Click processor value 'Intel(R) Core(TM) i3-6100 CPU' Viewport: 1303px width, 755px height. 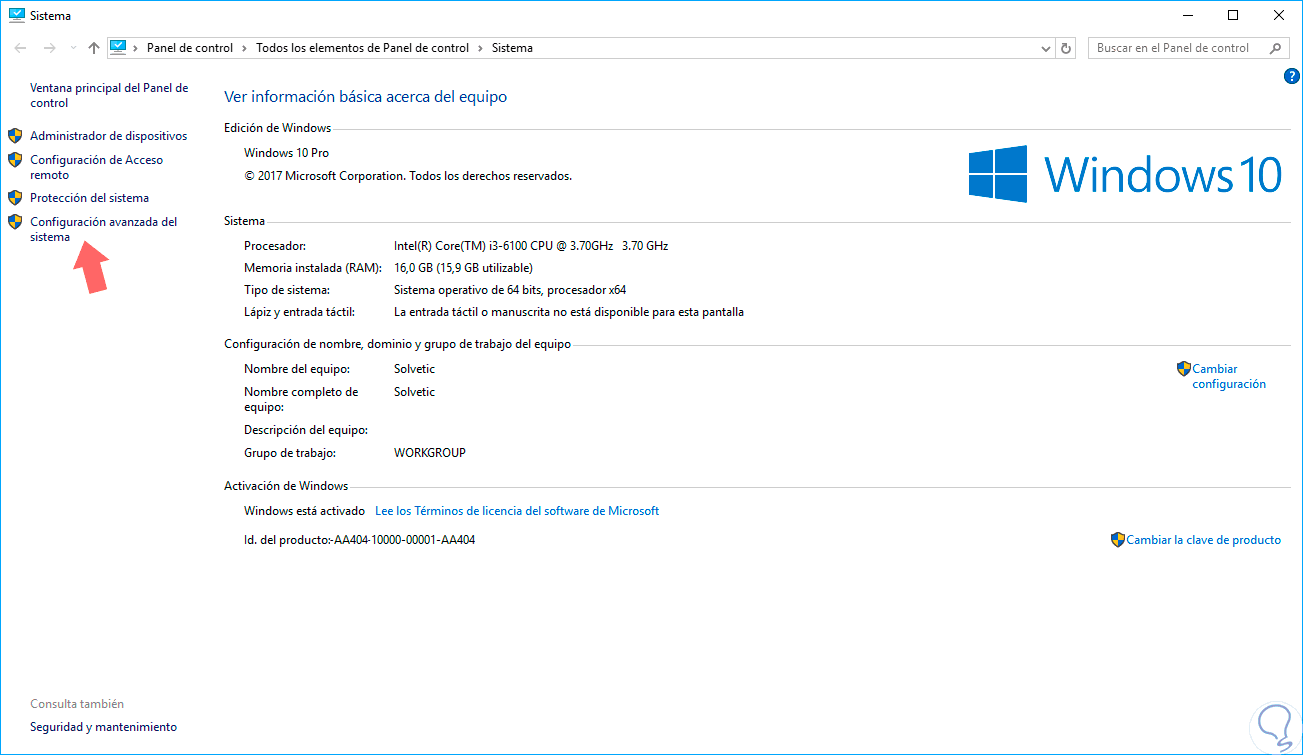click(x=531, y=246)
